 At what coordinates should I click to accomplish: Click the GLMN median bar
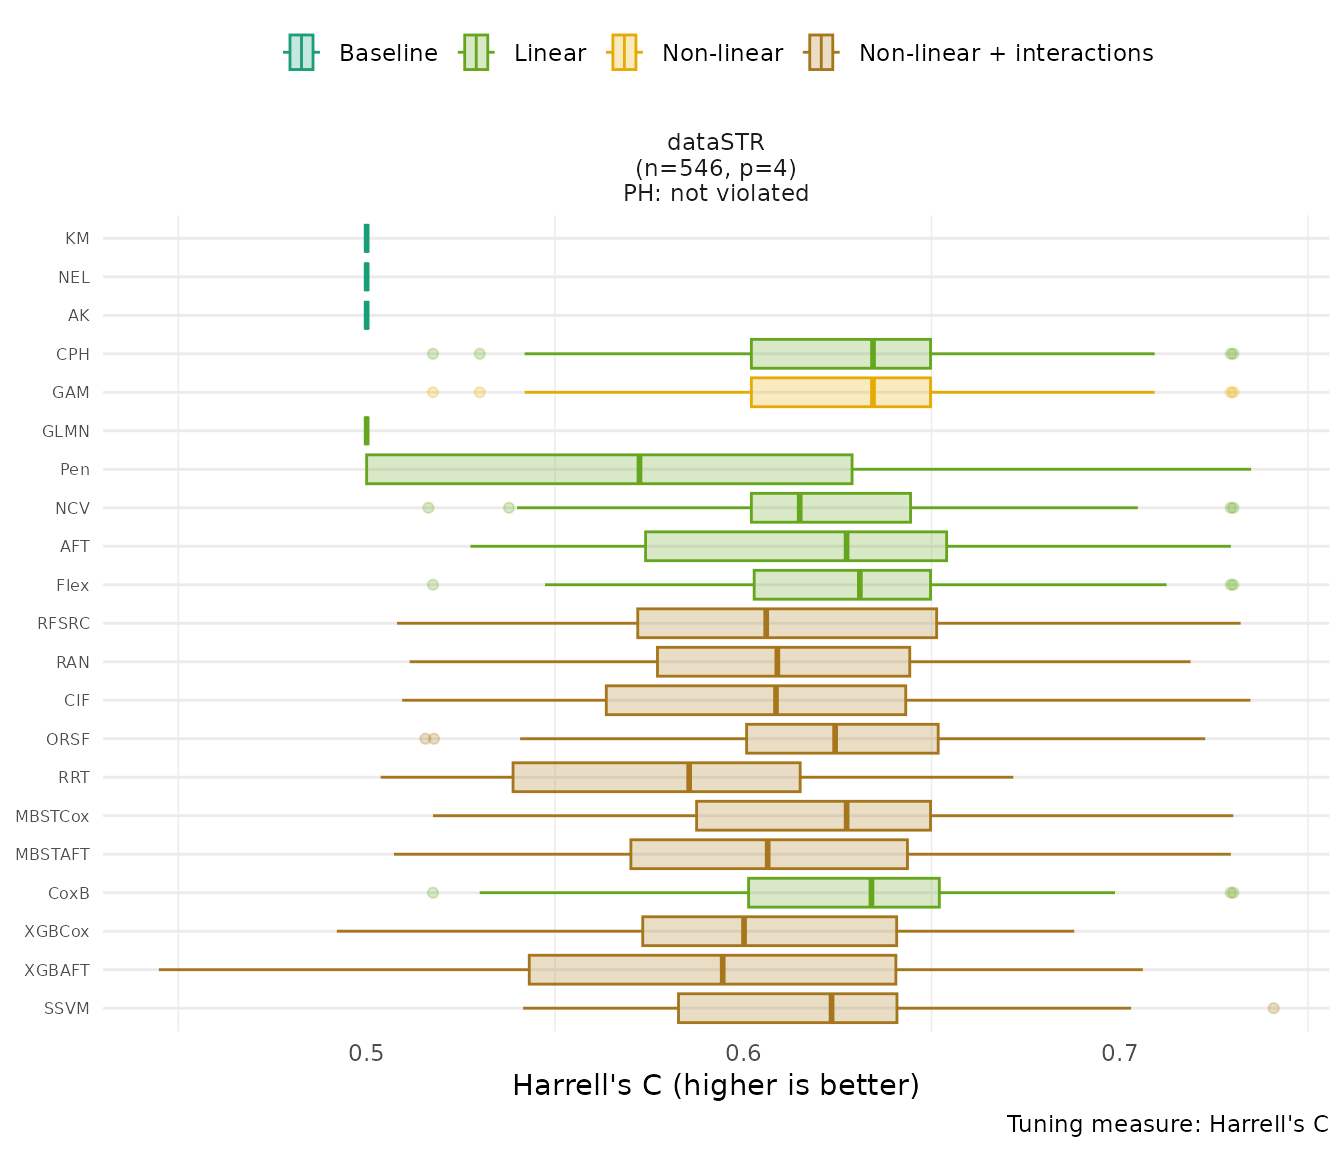[367, 431]
